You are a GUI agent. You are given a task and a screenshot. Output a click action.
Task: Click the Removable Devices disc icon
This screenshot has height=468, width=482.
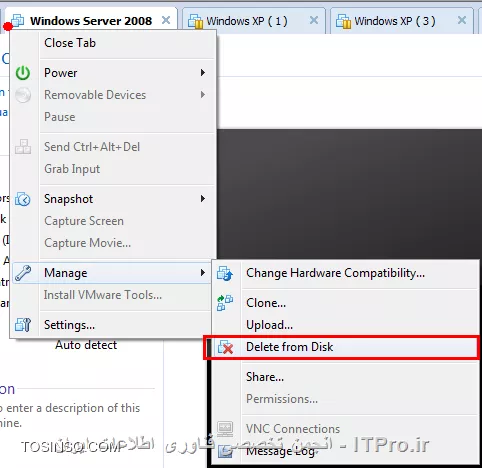coord(23,95)
